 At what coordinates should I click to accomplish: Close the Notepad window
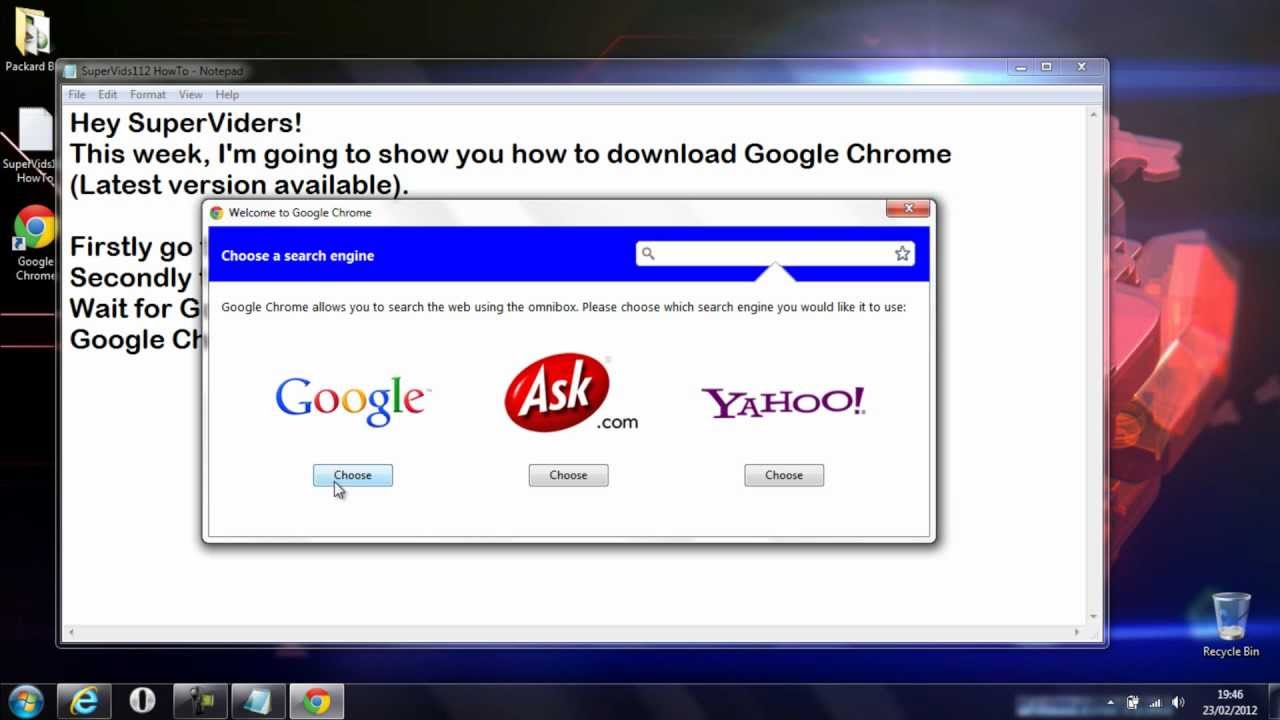coord(1081,67)
